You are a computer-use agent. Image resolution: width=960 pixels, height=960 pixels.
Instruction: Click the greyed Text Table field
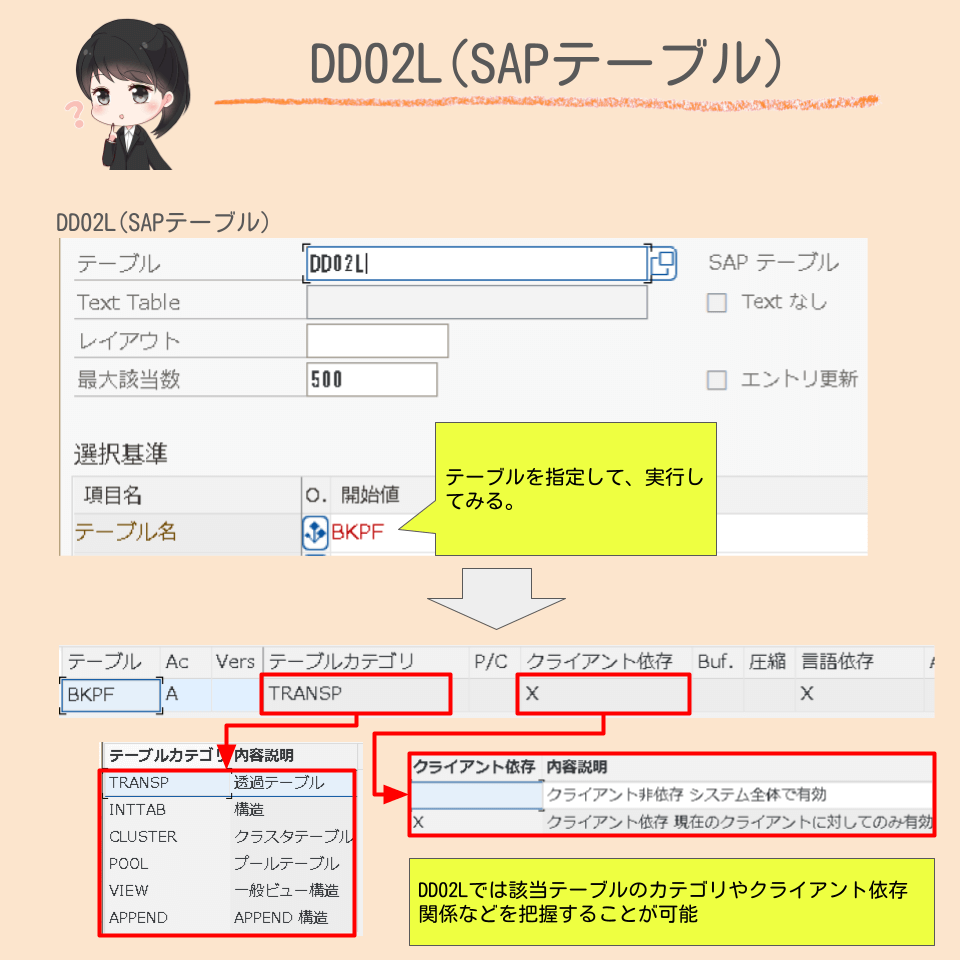click(476, 301)
